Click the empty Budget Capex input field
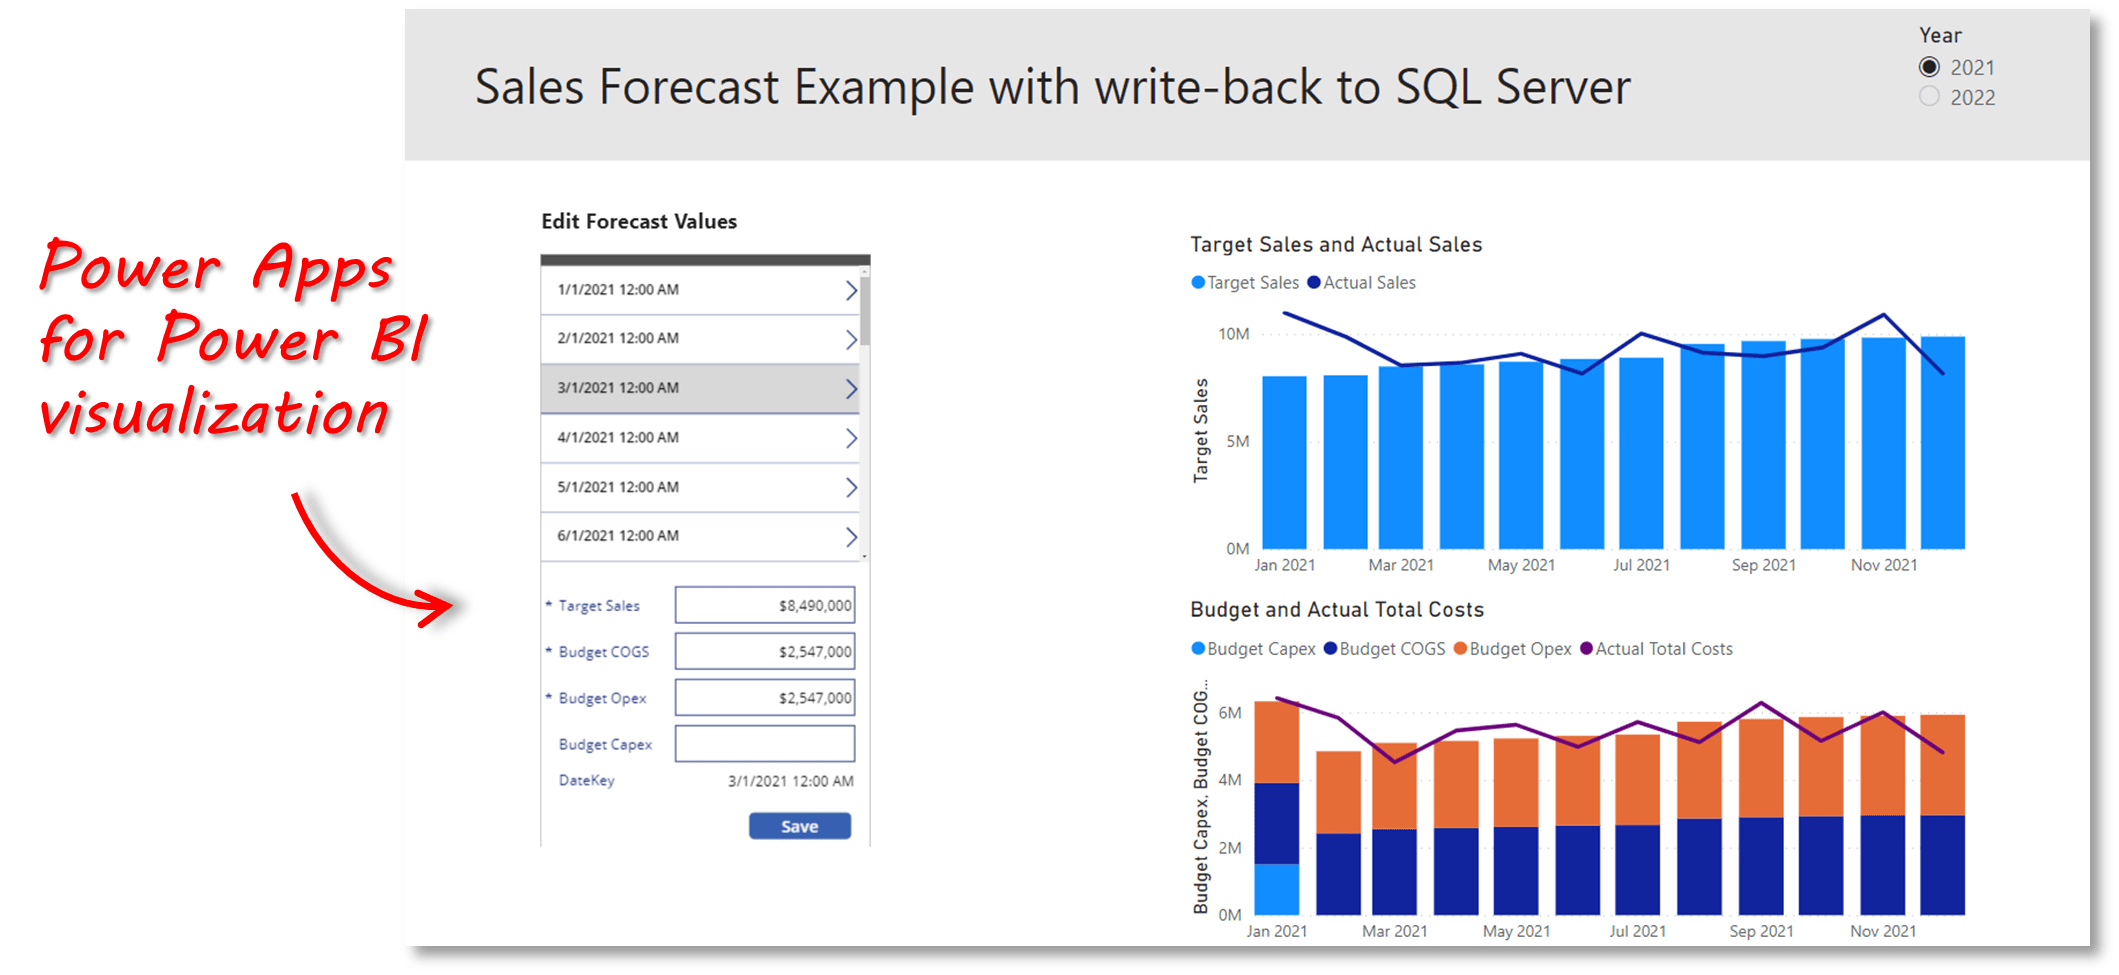2119x975 pixels. pos(765,744)
